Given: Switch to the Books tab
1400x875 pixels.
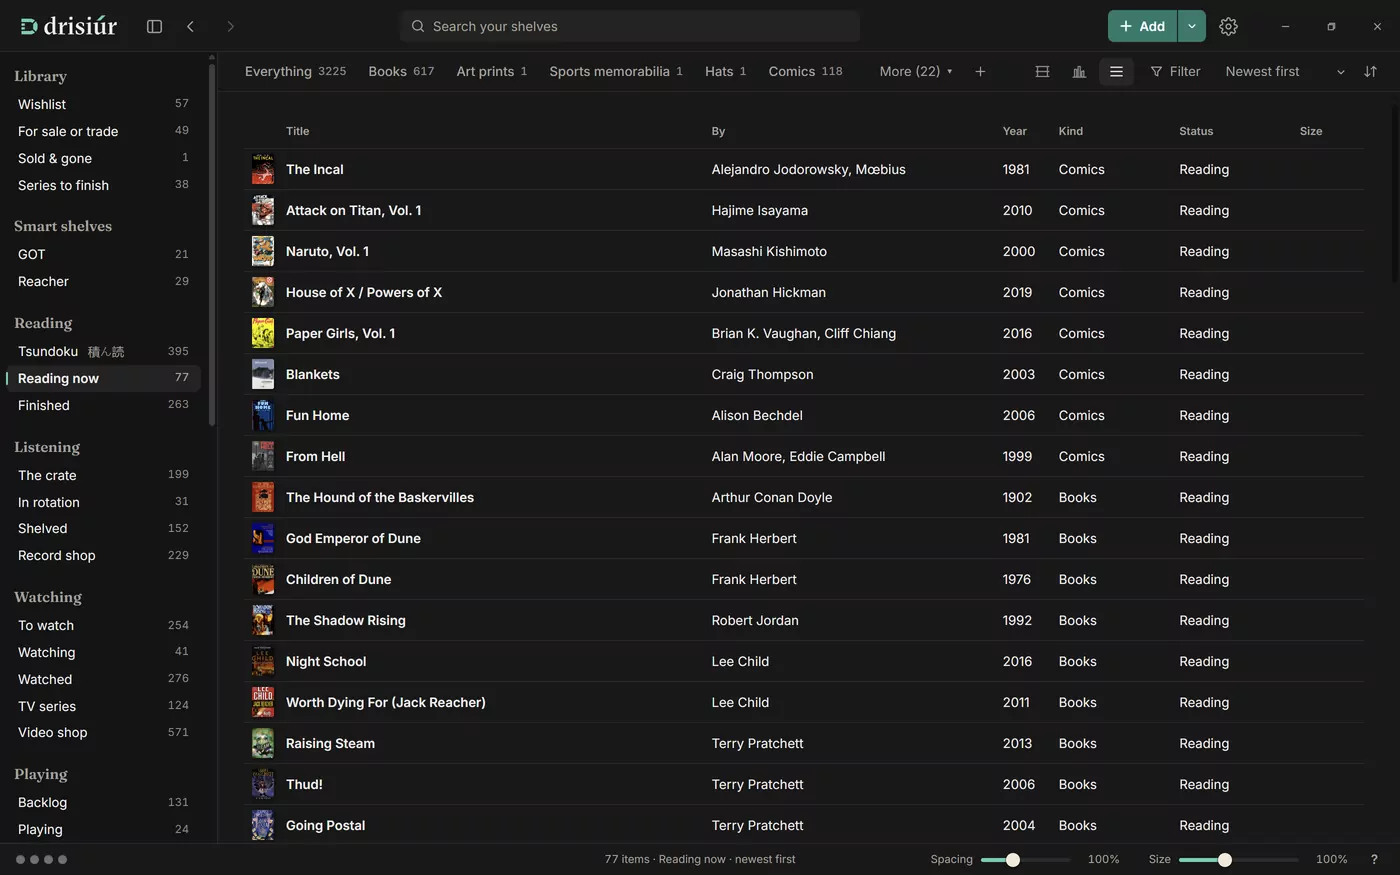Looking at the screenshot, I should pos(401,71).
